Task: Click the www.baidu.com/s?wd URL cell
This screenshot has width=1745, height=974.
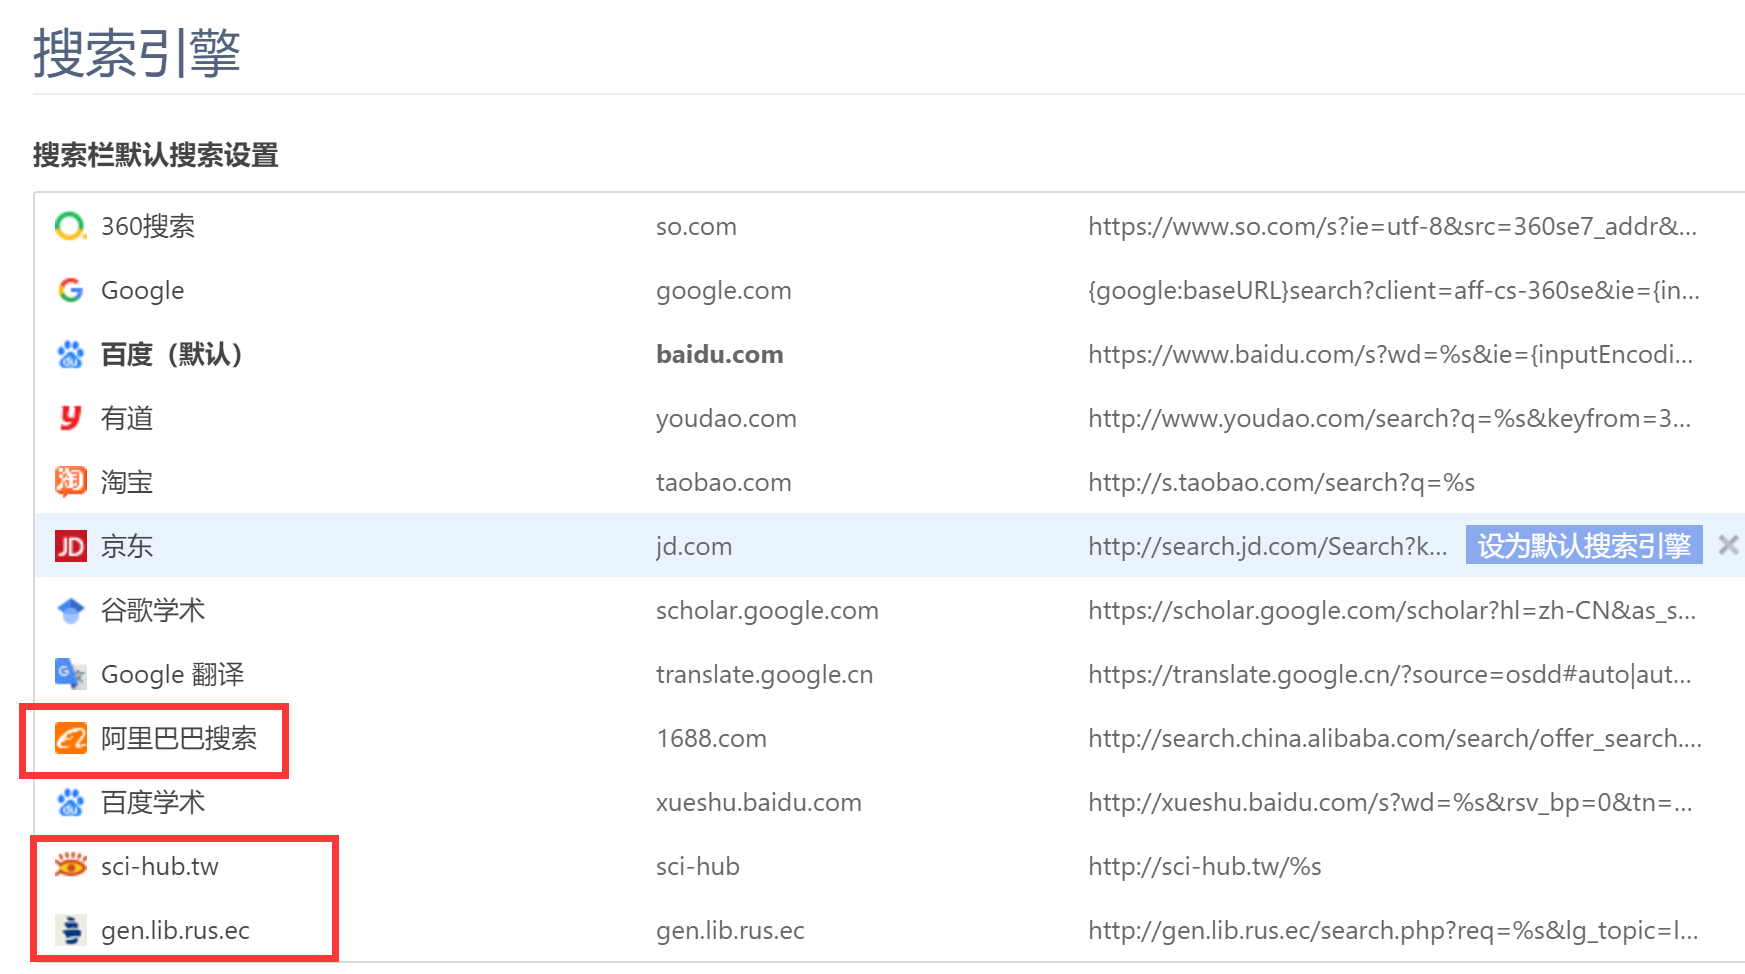Action: 1390,354
